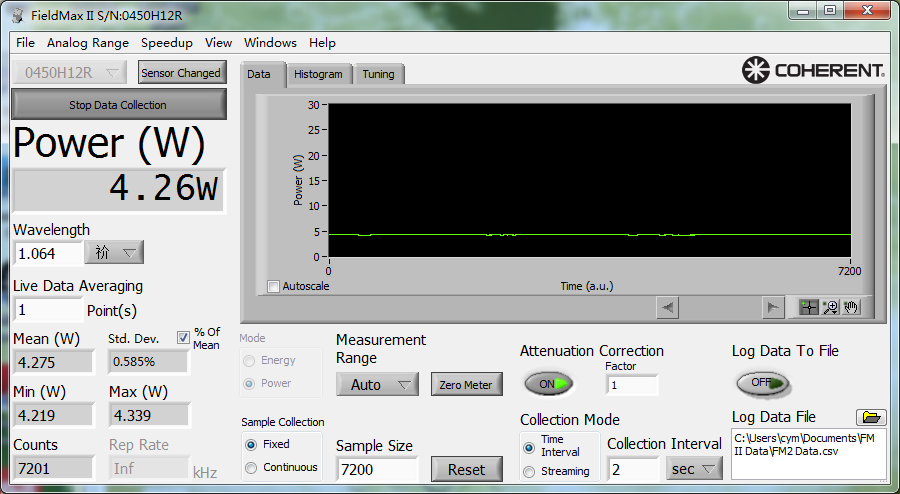Maximize the FieldMax II window
The height and width of the screenshot is (494, 900).
[x=831, y=11]
